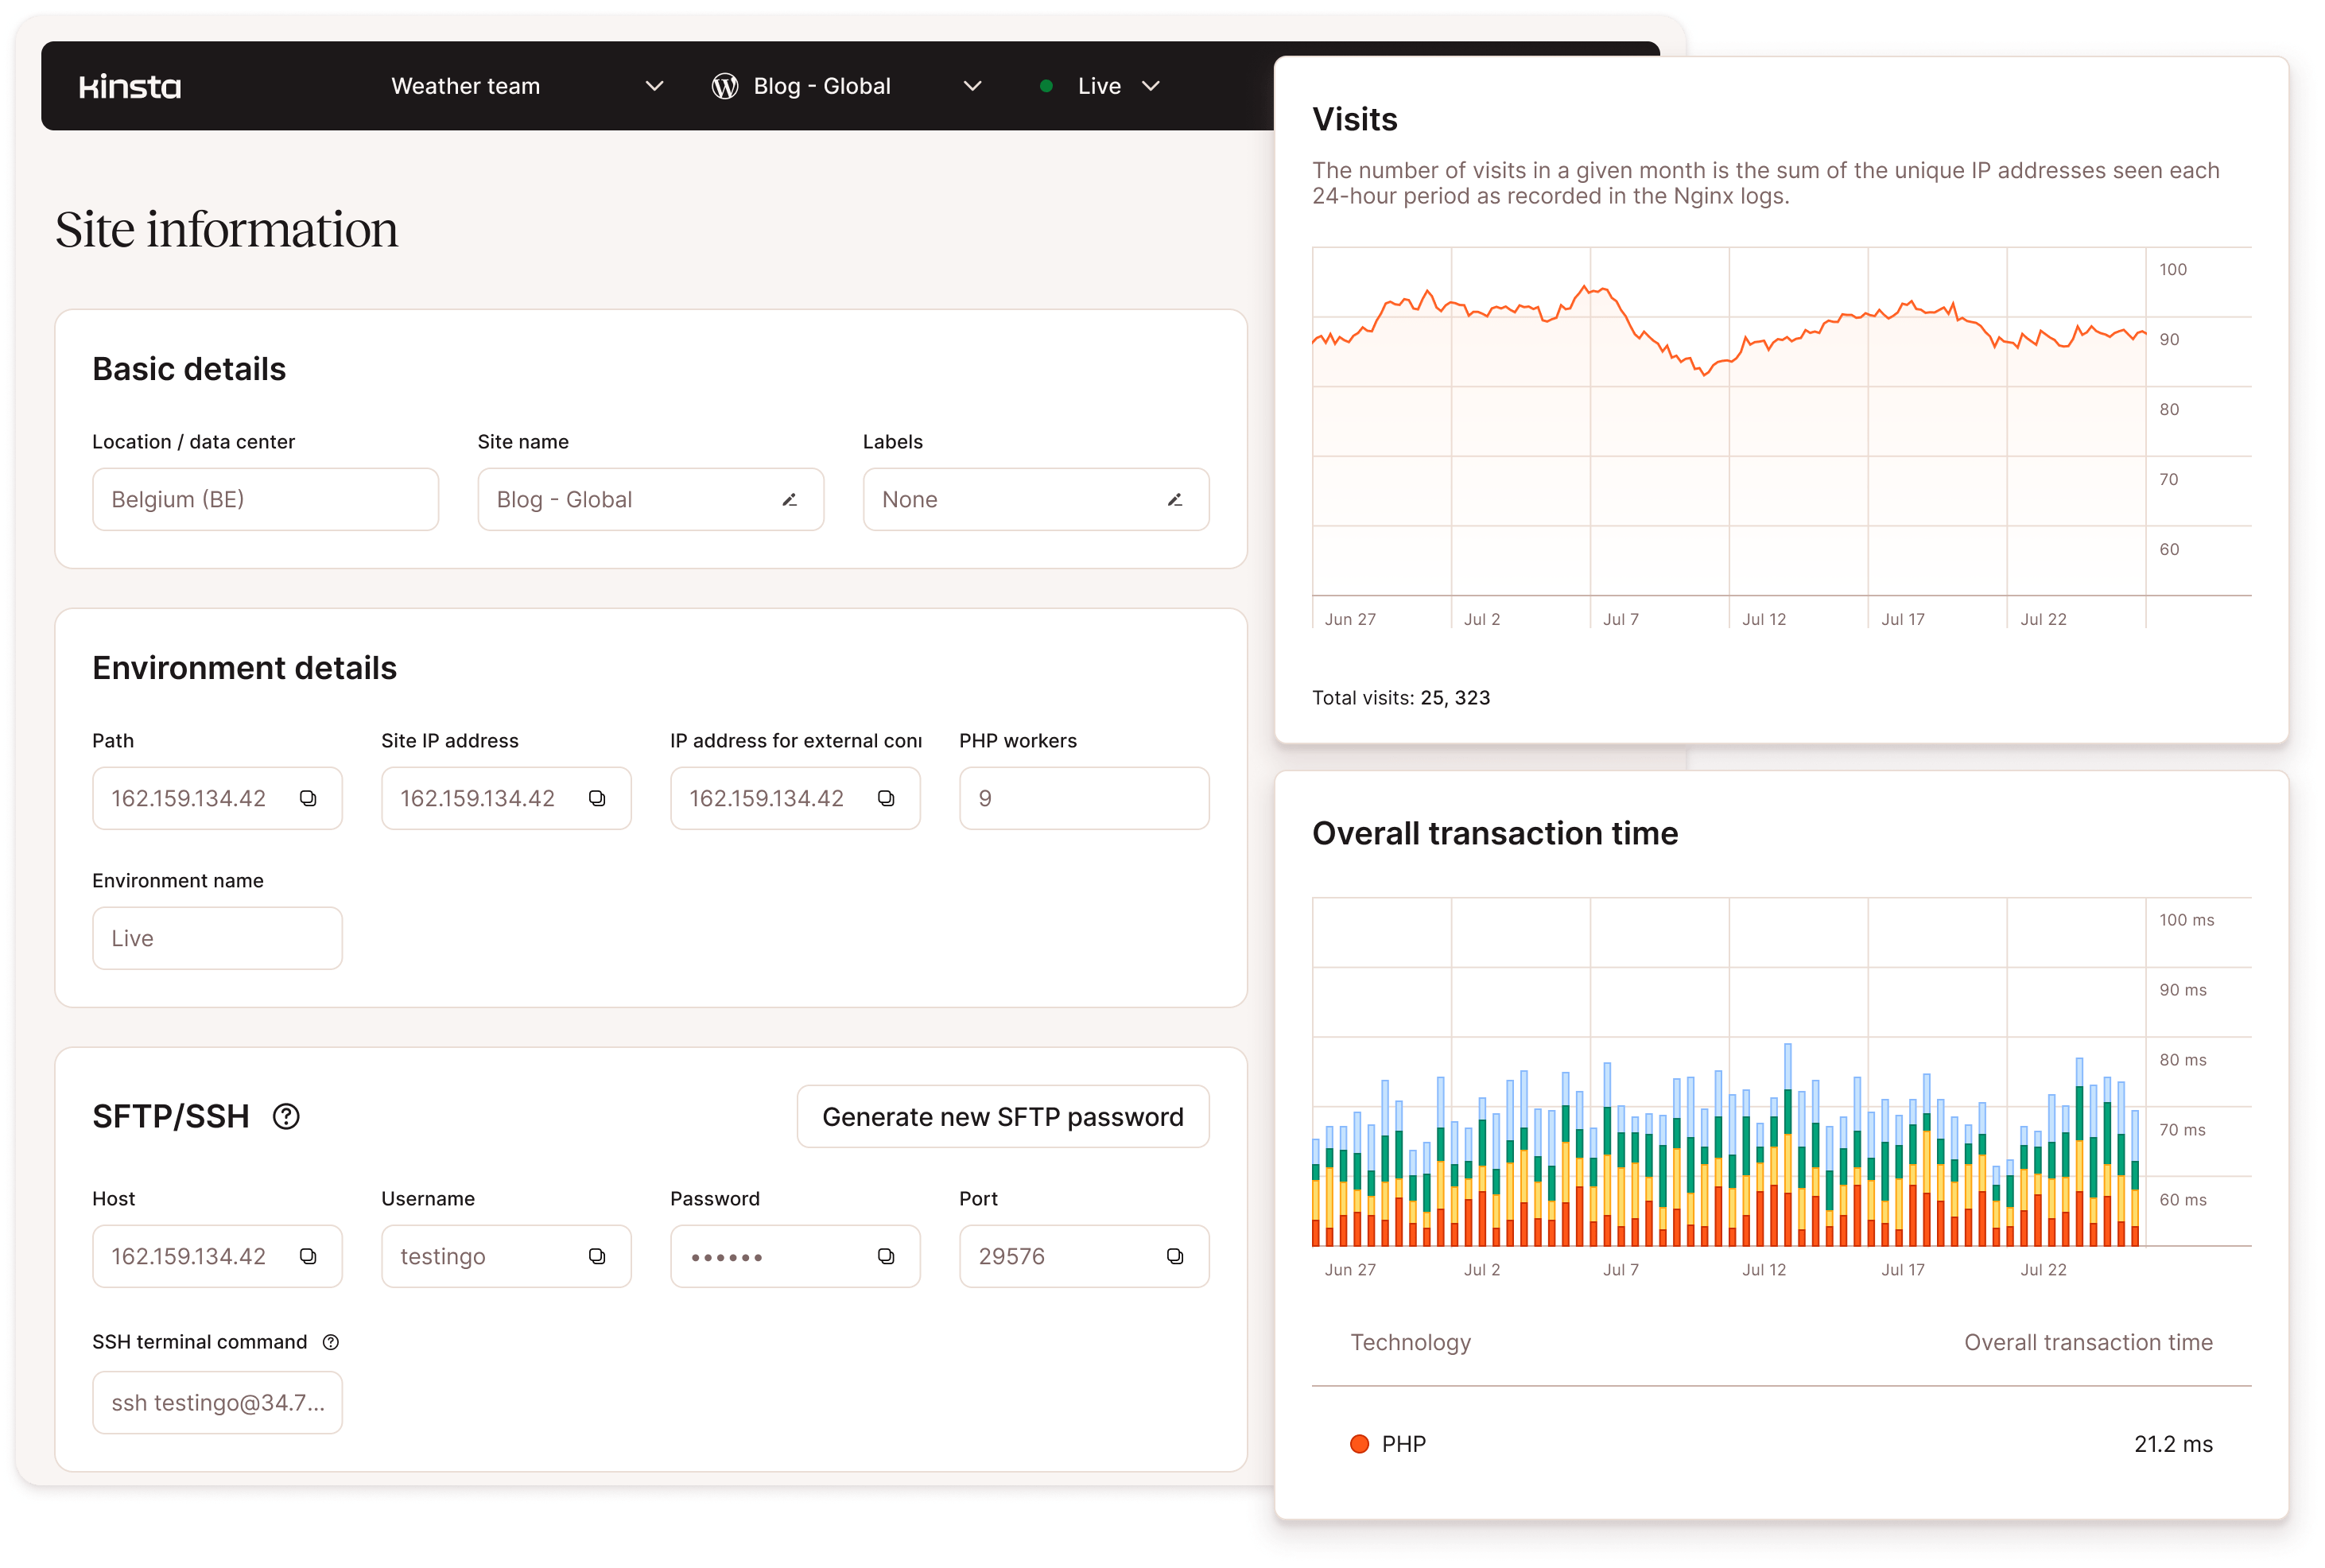Open the SFTP/SSH help tooltip
Viewport: 2325px width, 1568px height.
click(x=287, y=1116)
